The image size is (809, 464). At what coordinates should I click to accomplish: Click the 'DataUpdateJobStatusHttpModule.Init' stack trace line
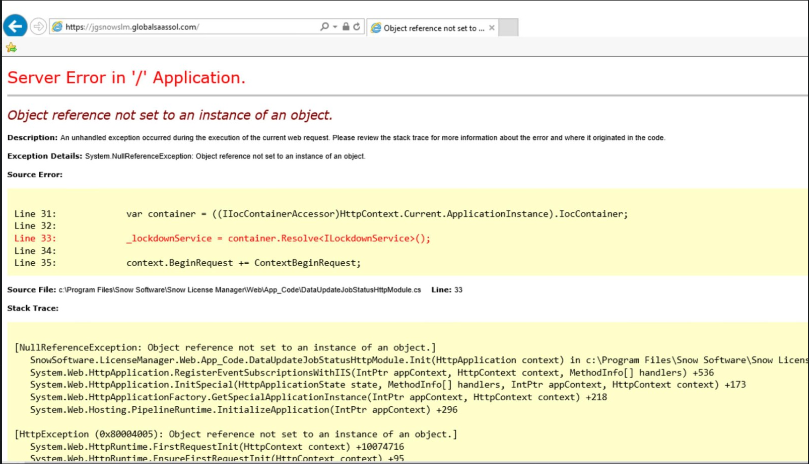tap(418, 360)
